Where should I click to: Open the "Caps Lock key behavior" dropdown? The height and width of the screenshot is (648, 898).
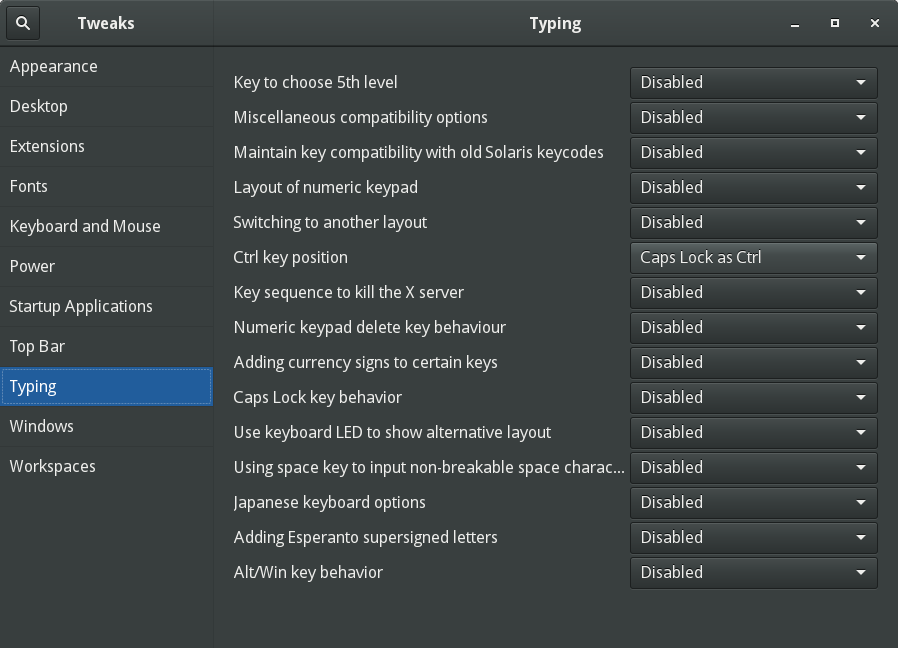[x=753, y=397]
